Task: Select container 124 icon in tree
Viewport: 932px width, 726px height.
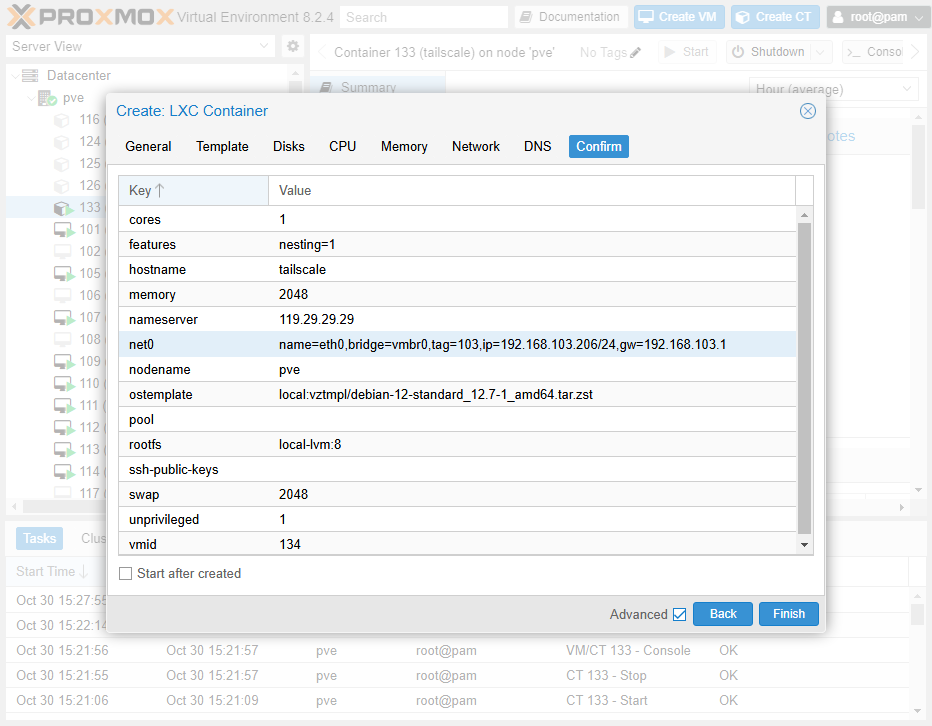Action: tap(62, 142)
